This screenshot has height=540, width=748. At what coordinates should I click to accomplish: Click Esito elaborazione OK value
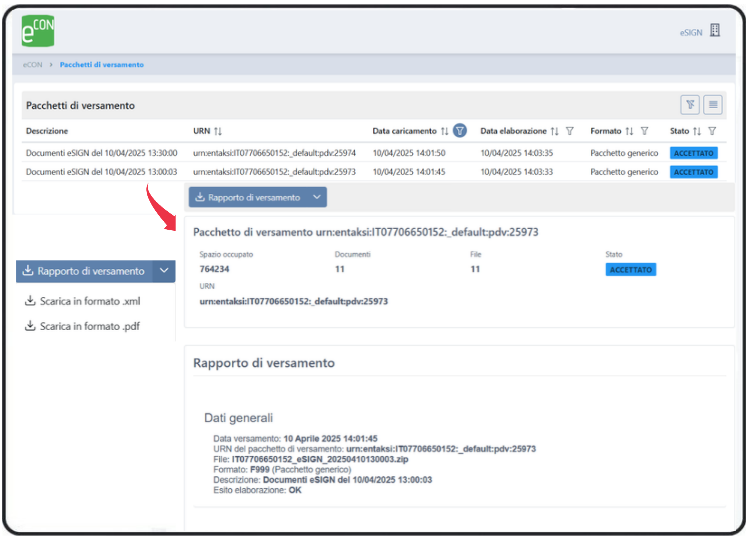click(295, 490)
